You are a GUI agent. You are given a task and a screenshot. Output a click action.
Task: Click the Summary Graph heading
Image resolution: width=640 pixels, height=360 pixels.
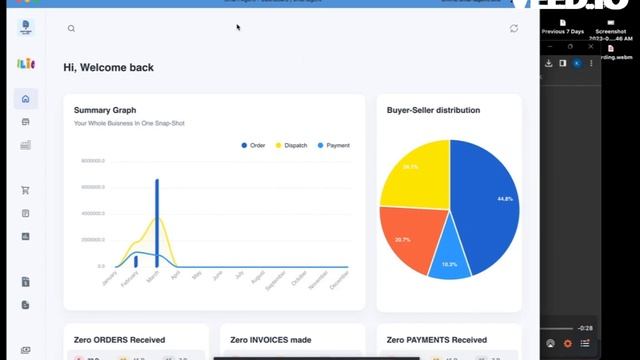[105, 110]
